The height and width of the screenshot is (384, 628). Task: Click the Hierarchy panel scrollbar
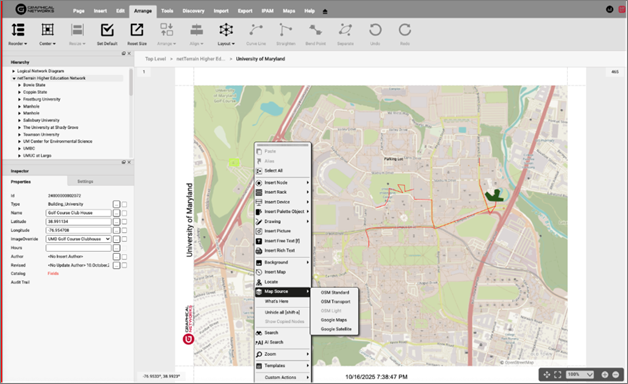coord(131,82)
